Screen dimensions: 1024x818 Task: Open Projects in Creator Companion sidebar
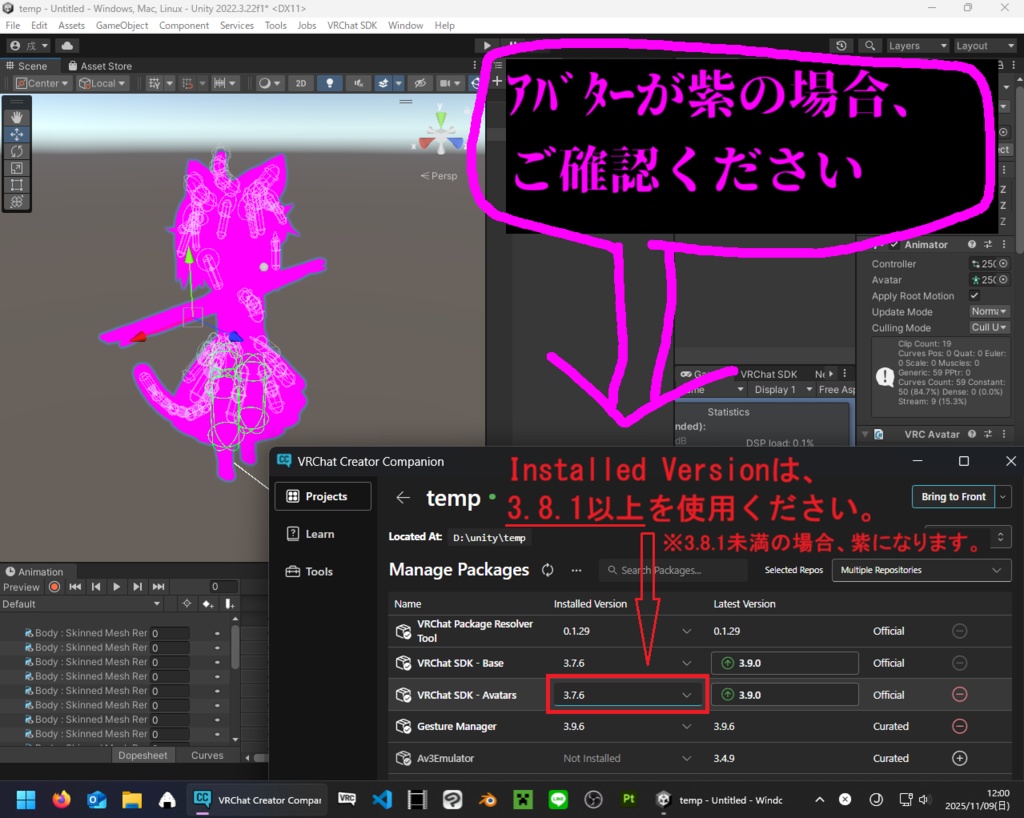point(323,496)
